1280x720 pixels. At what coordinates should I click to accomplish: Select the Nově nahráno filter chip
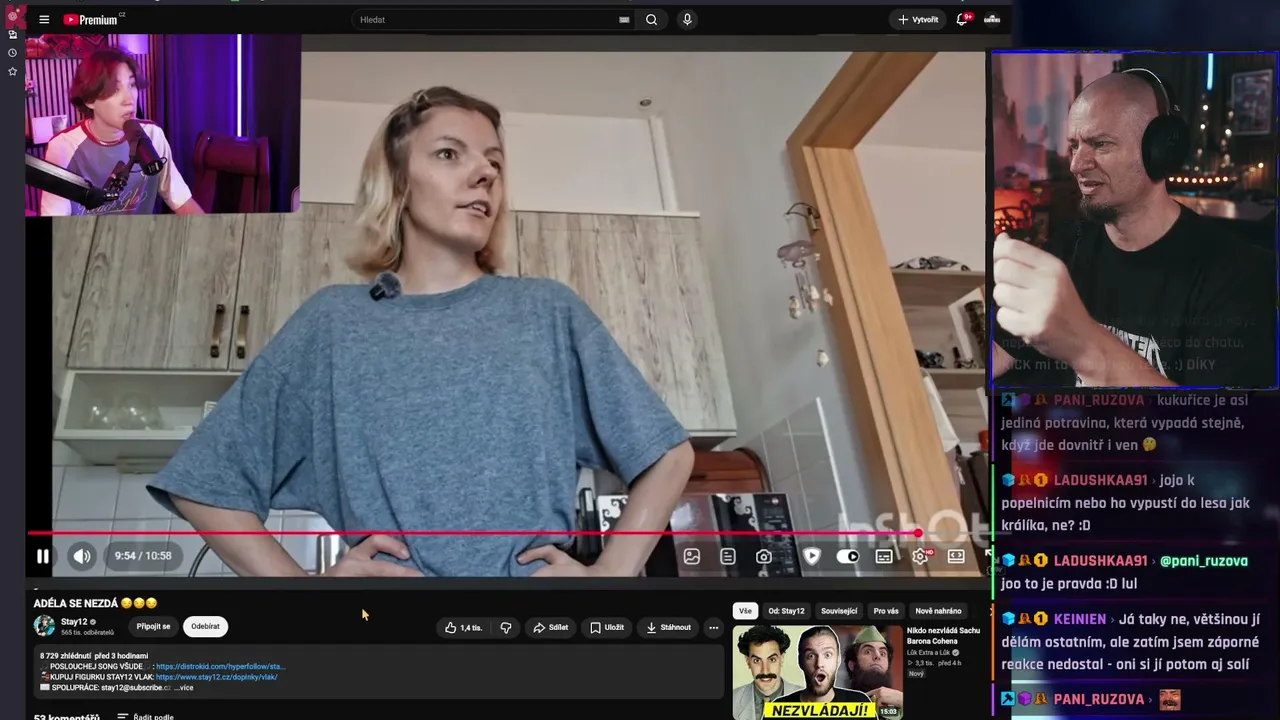point(938,611)
